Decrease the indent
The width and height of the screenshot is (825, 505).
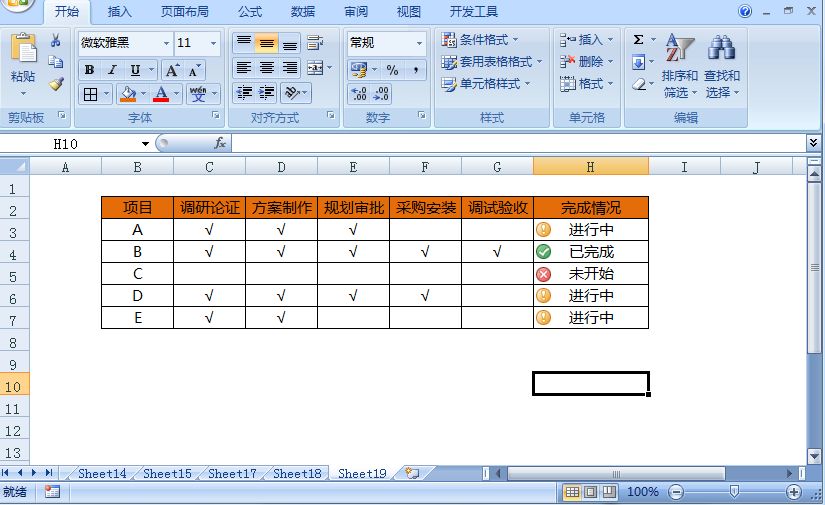(x=244, y=93)
